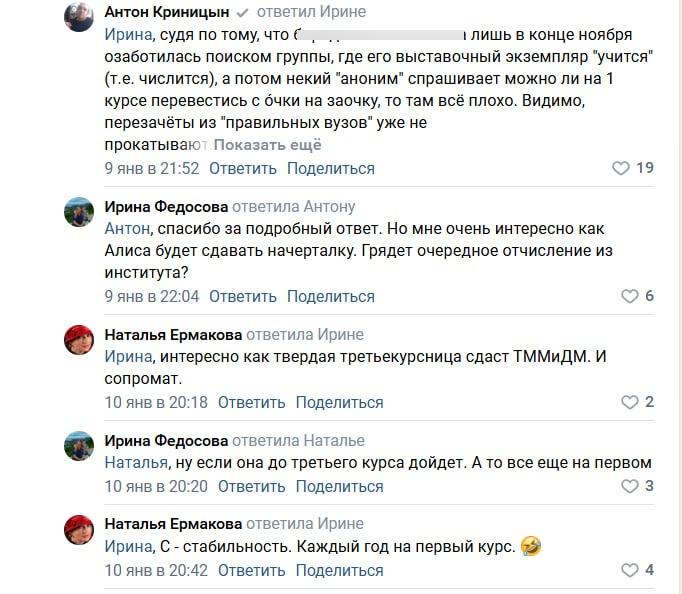This screenshot has width=682, height=594.
Task: Expand comment with Показать ещё
Action: [266, 145]
